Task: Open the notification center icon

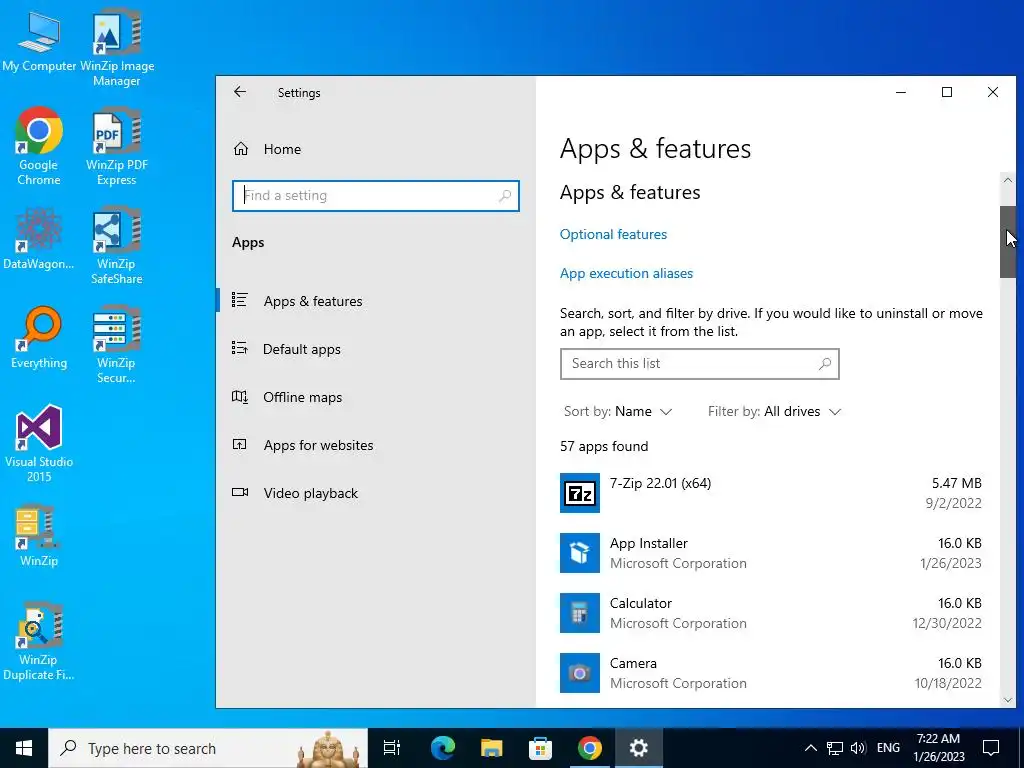Action: pos(991,748)
